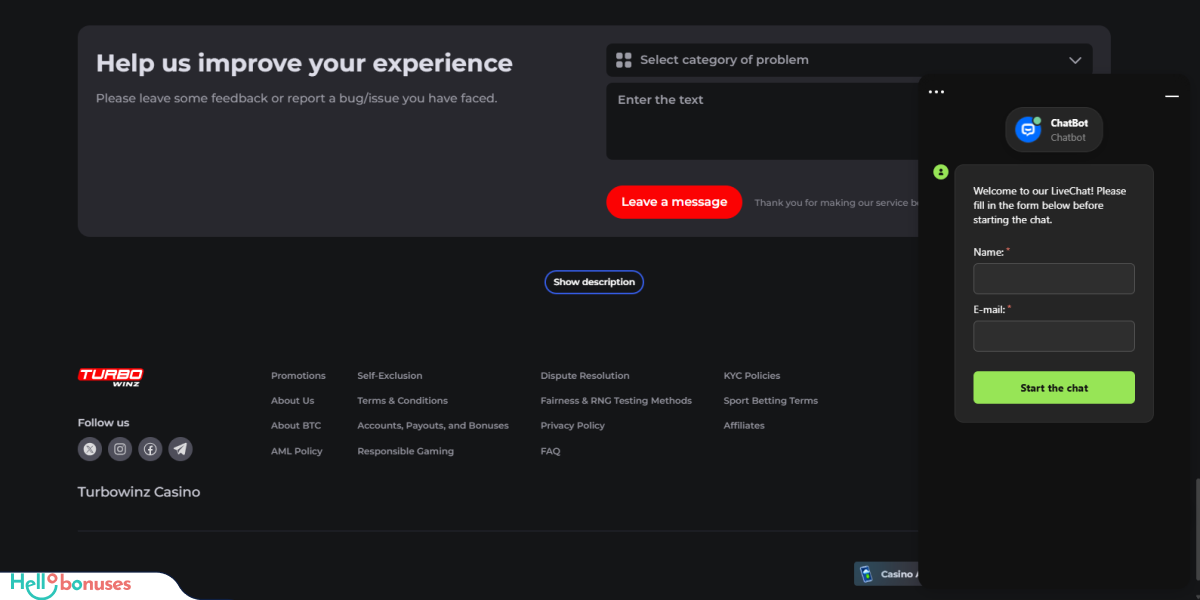Open the Facebook social link
Screen dimensions: 1200x600
(x=150, y=449)
